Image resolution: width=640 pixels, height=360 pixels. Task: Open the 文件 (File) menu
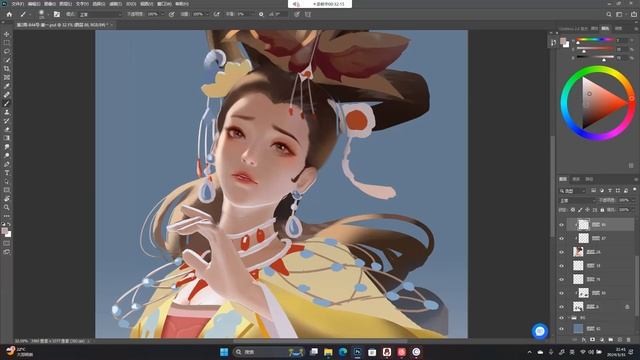[x=17, y=4]
